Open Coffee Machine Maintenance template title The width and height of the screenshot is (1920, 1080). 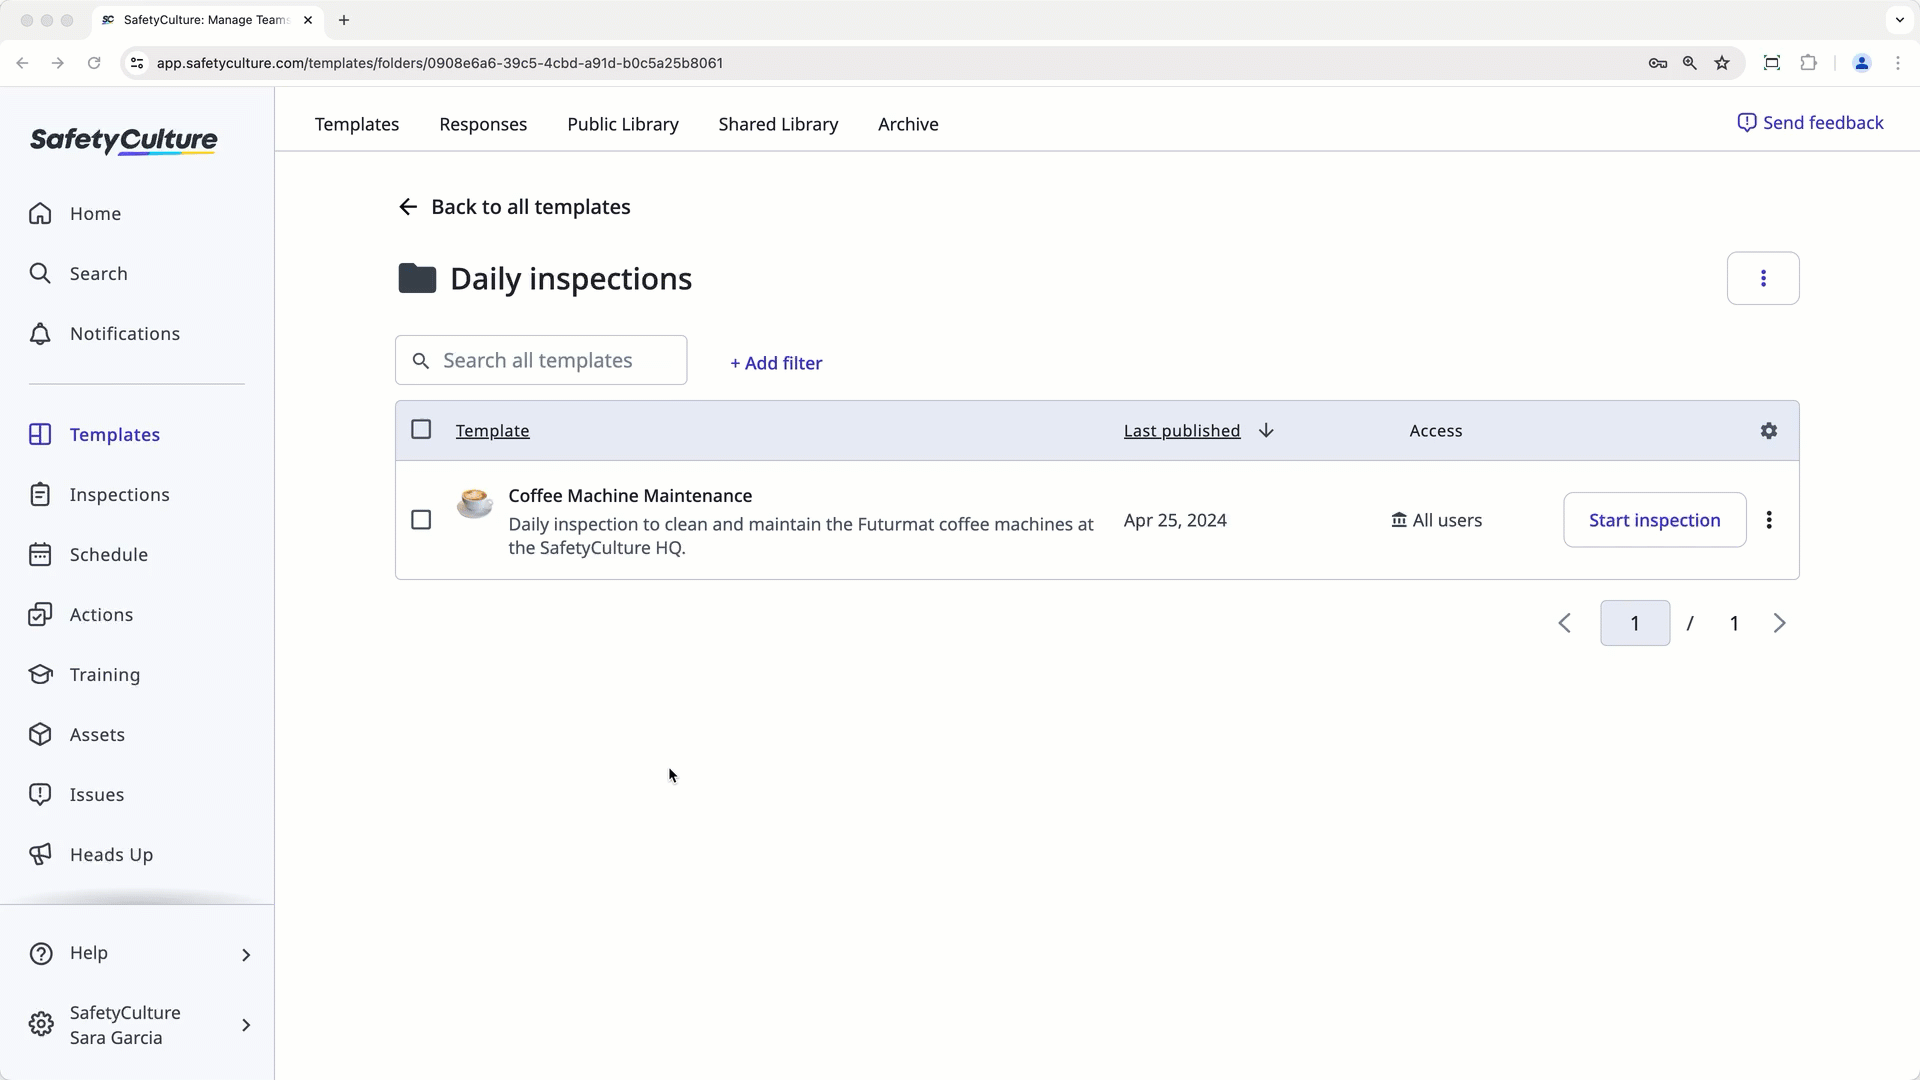(x=630, y=496)
